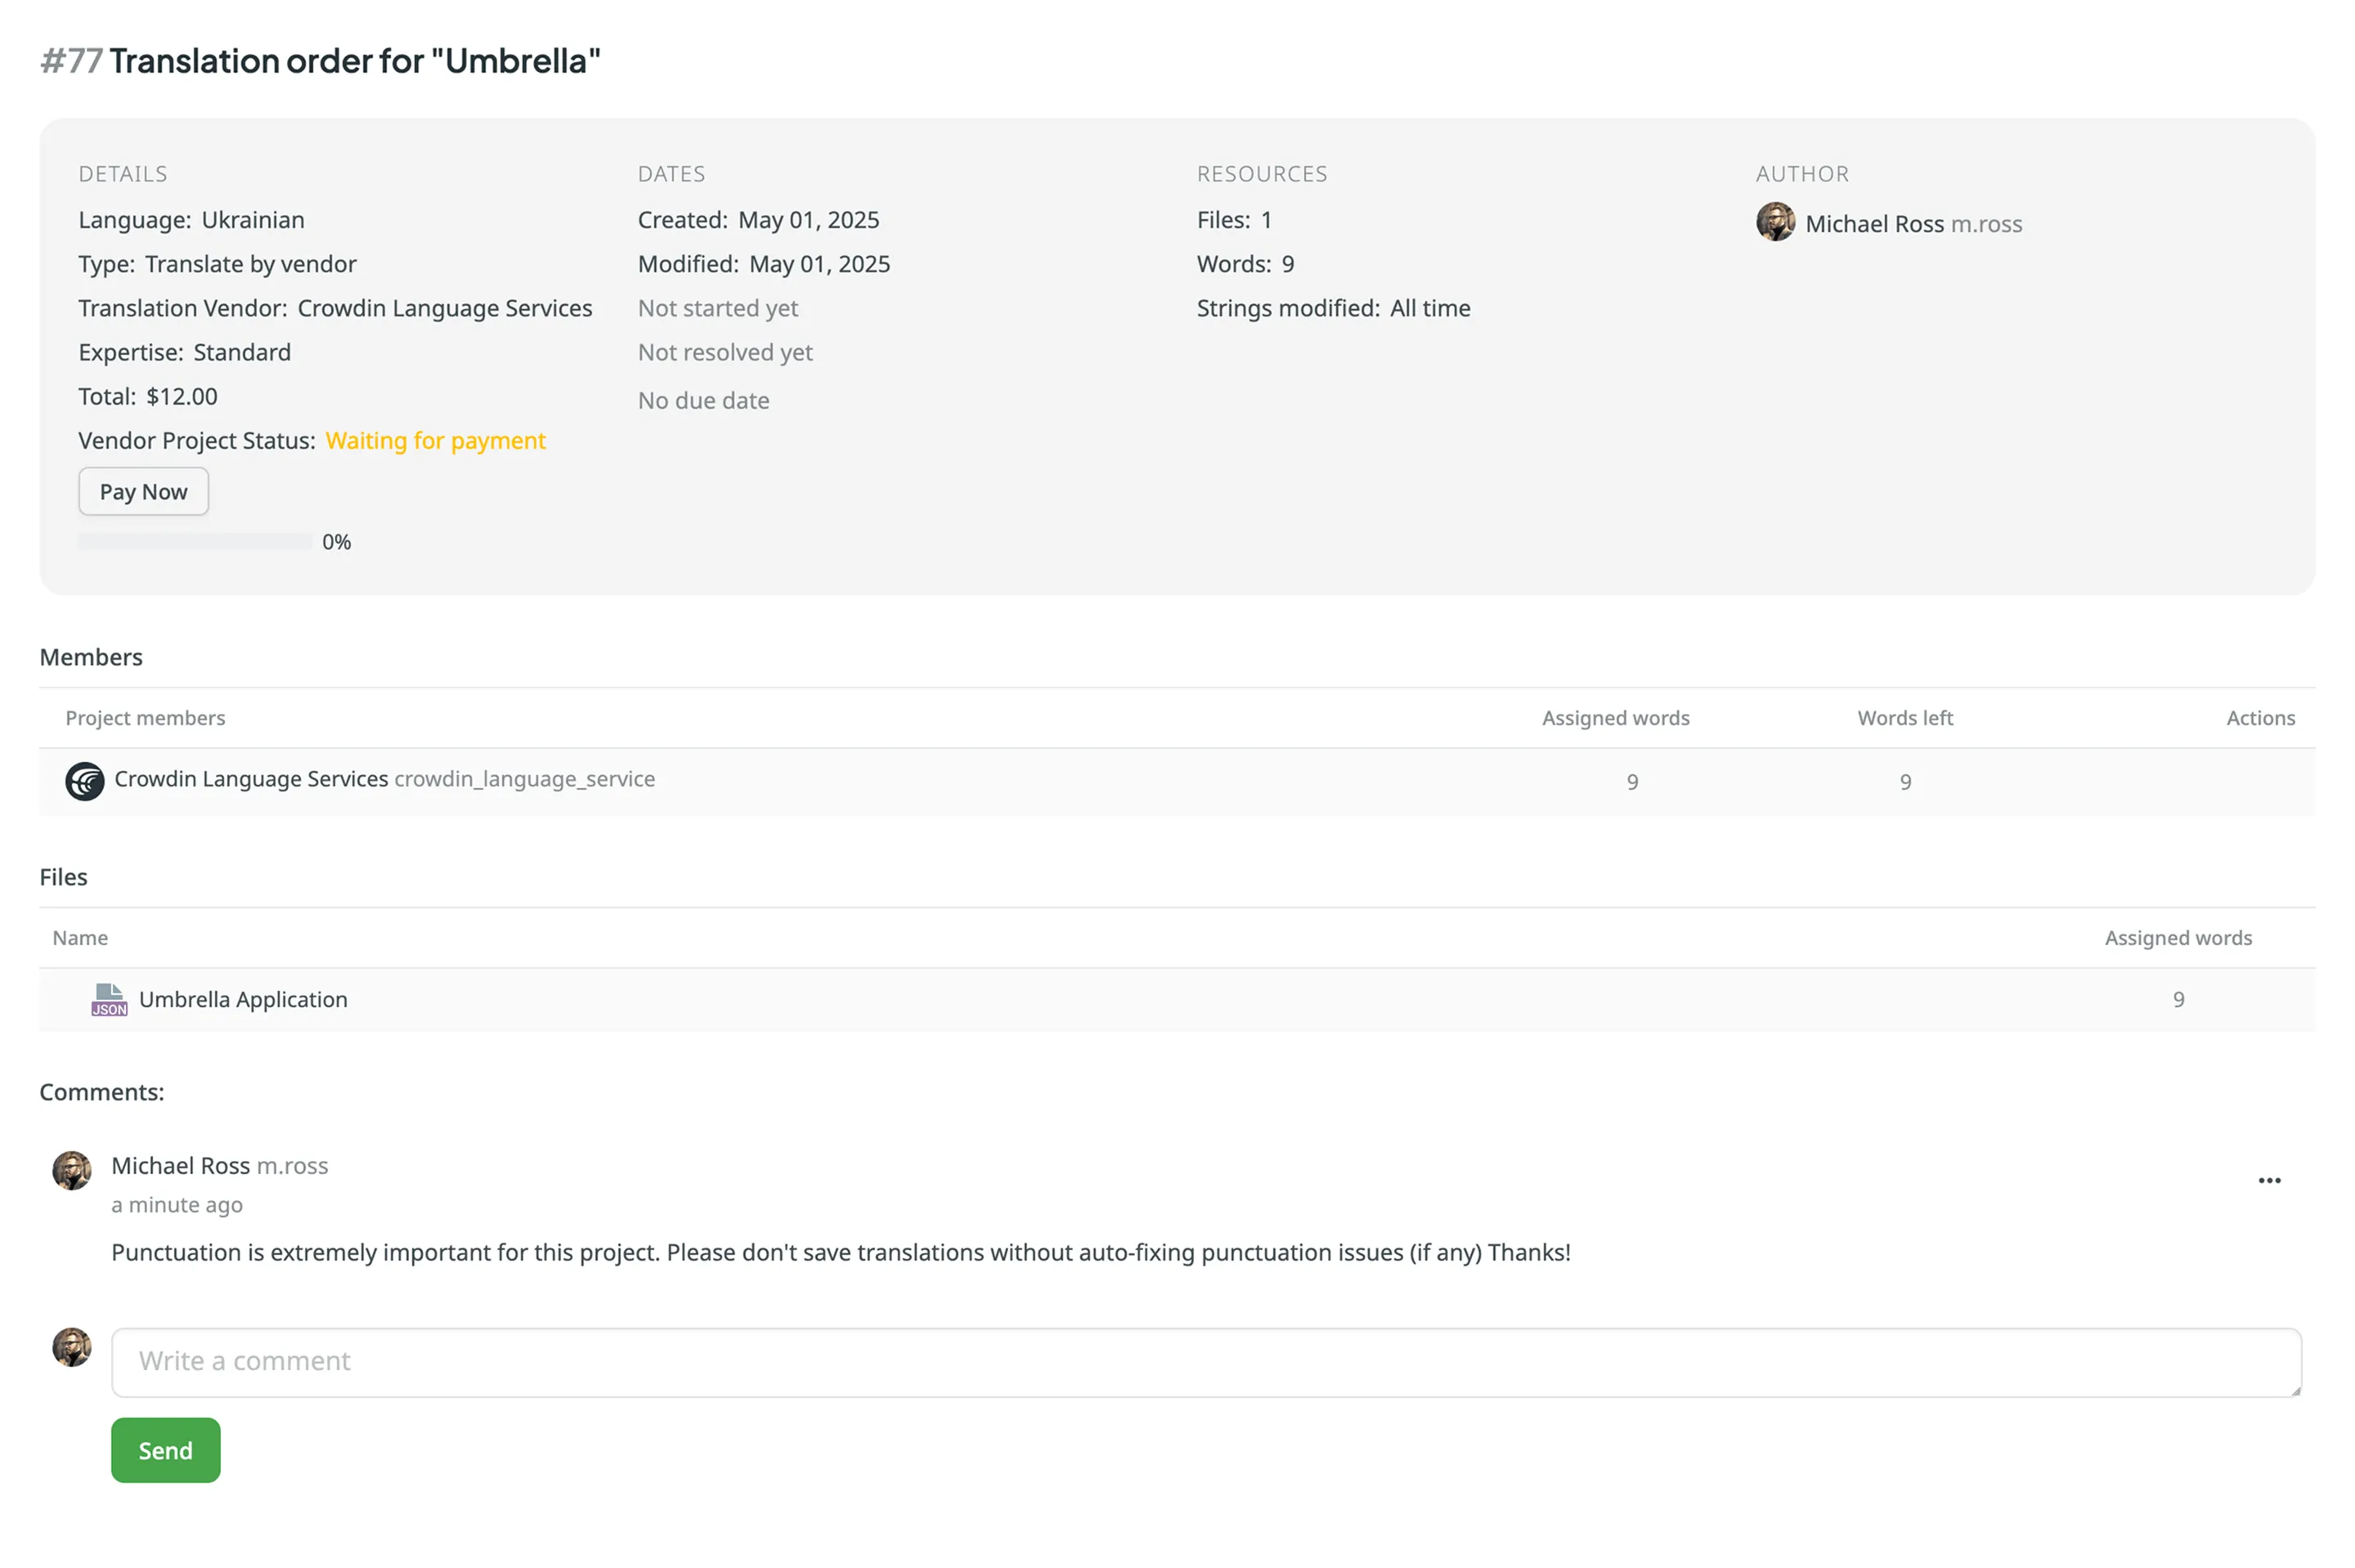Click the Assigned words column header in Members
This screenshot has width=2355, height=1568.
pos(1614,718)
